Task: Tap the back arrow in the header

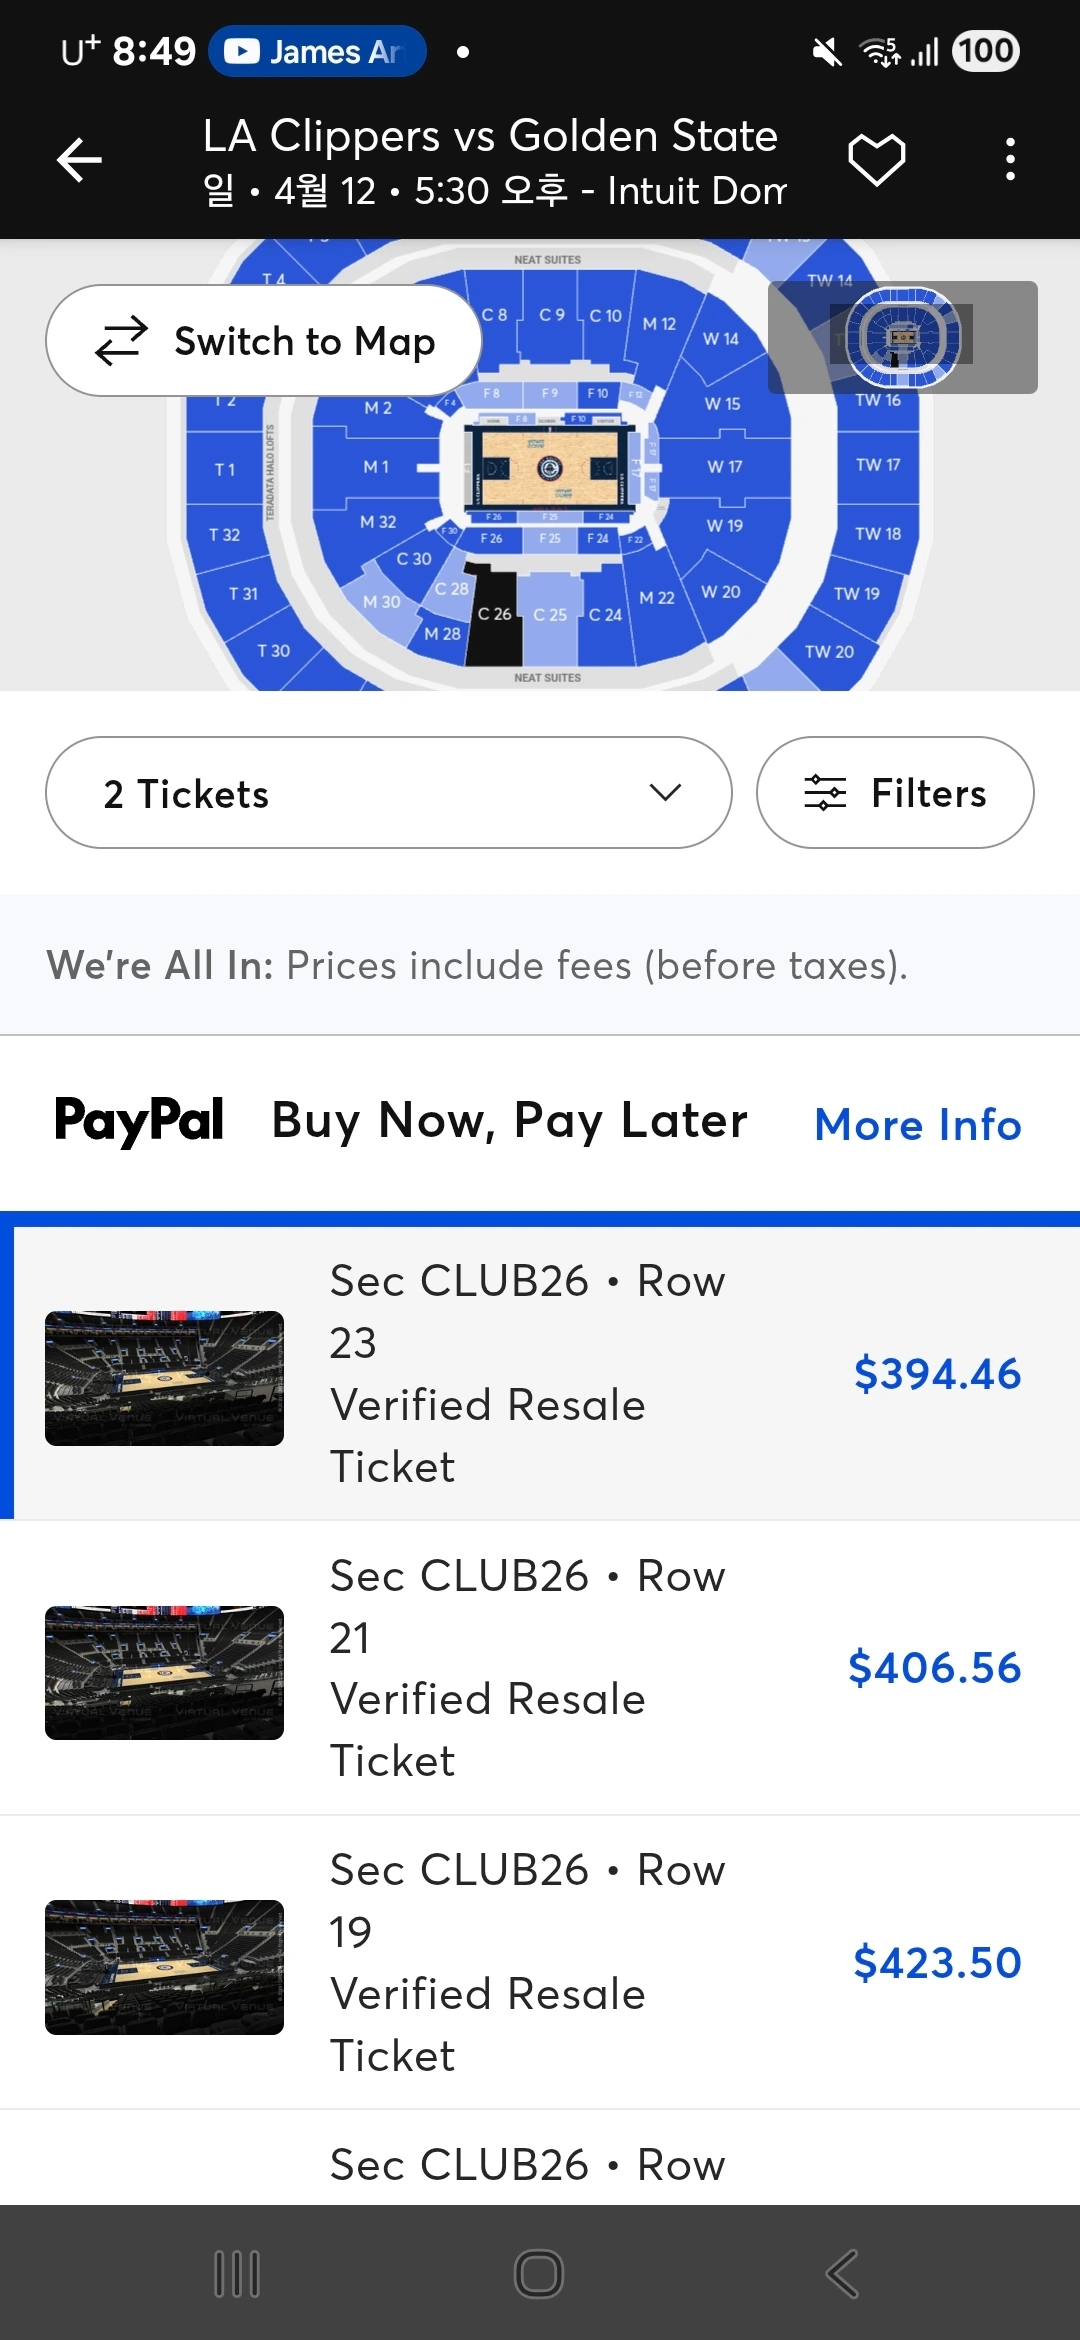Action: tap(79, 160)
